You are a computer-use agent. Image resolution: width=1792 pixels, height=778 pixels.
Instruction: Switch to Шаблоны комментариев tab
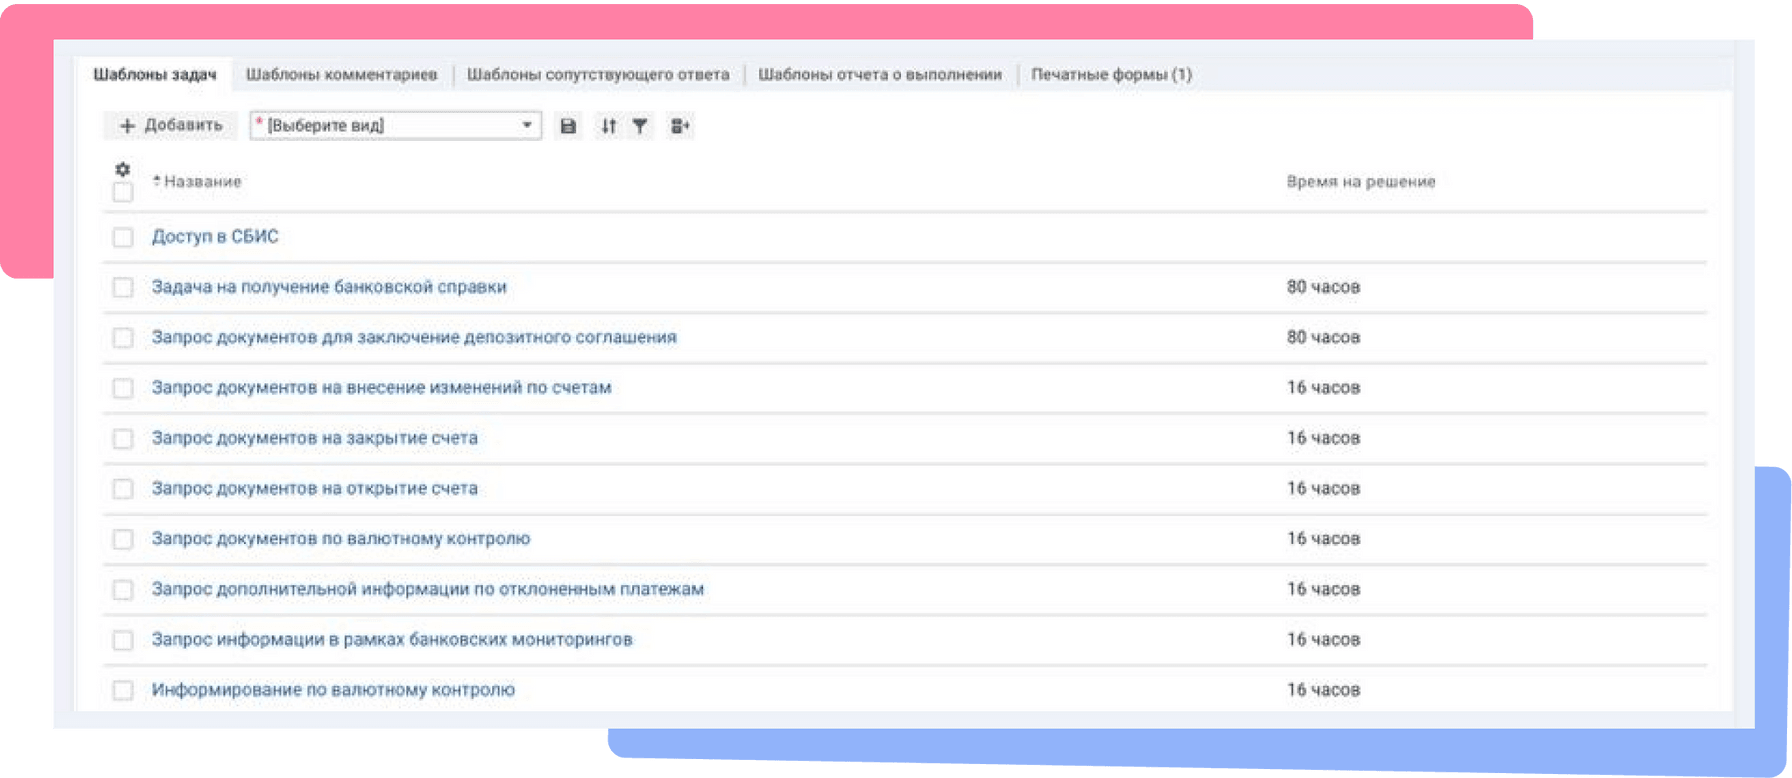coord(341,75)
